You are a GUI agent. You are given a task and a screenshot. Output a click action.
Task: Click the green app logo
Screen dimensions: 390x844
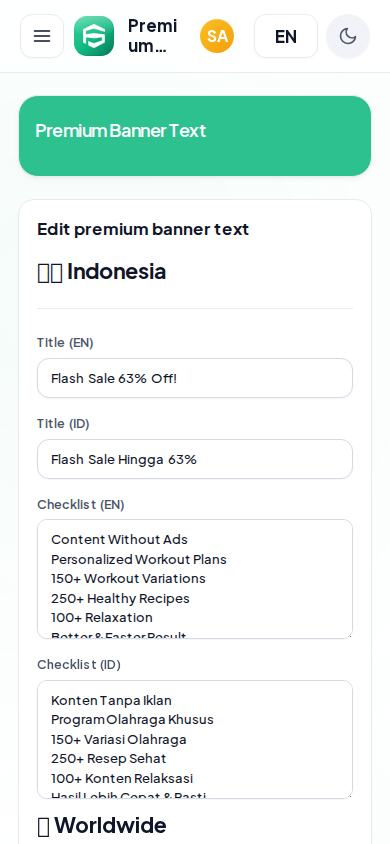pos(94,36)
